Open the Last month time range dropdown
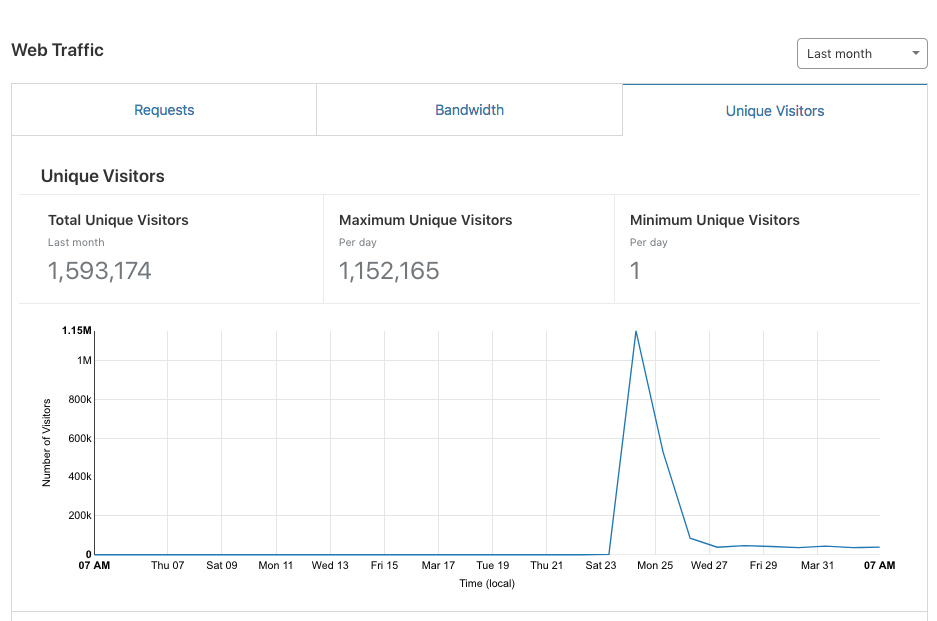Viewport: 937px width, 621px height. (x=862, y=54)
